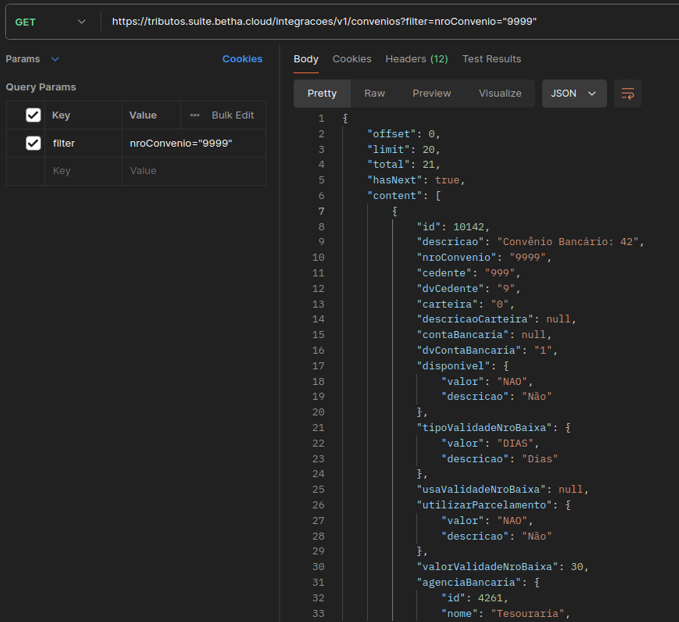
Task: Open the Cookies link beside Params
Action: coord(242,59)
